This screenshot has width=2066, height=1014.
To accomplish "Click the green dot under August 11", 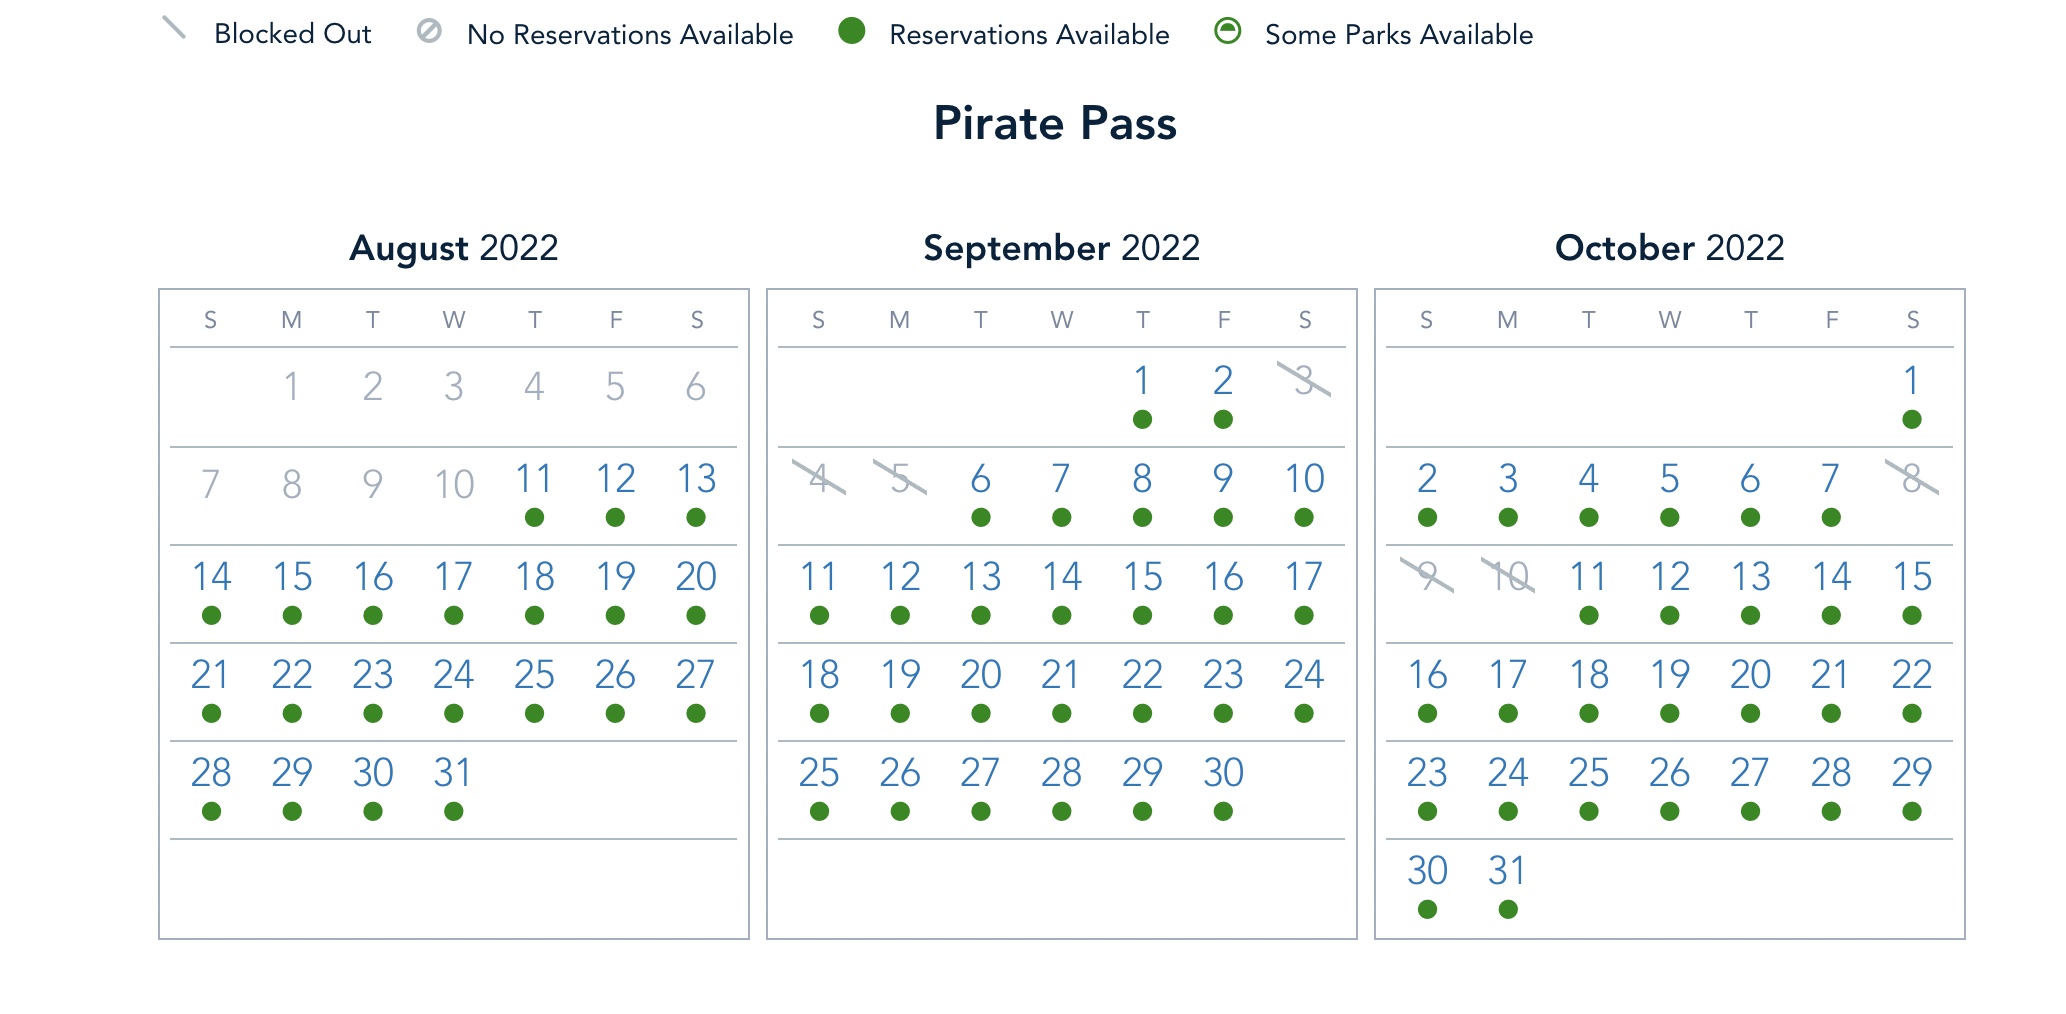I will (x=534, y=517).
